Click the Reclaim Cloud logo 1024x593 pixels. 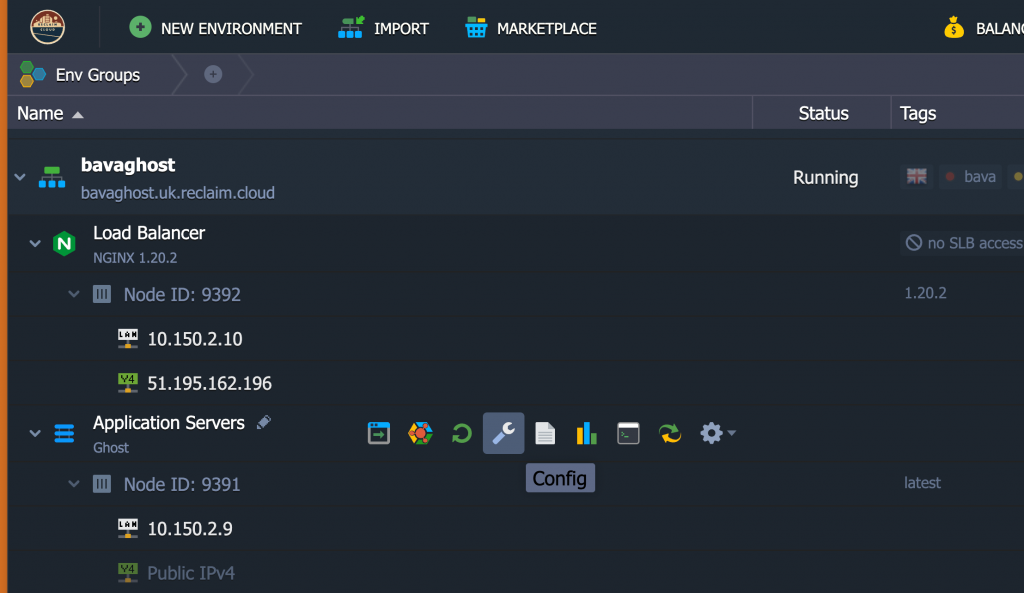coord(48,27)
